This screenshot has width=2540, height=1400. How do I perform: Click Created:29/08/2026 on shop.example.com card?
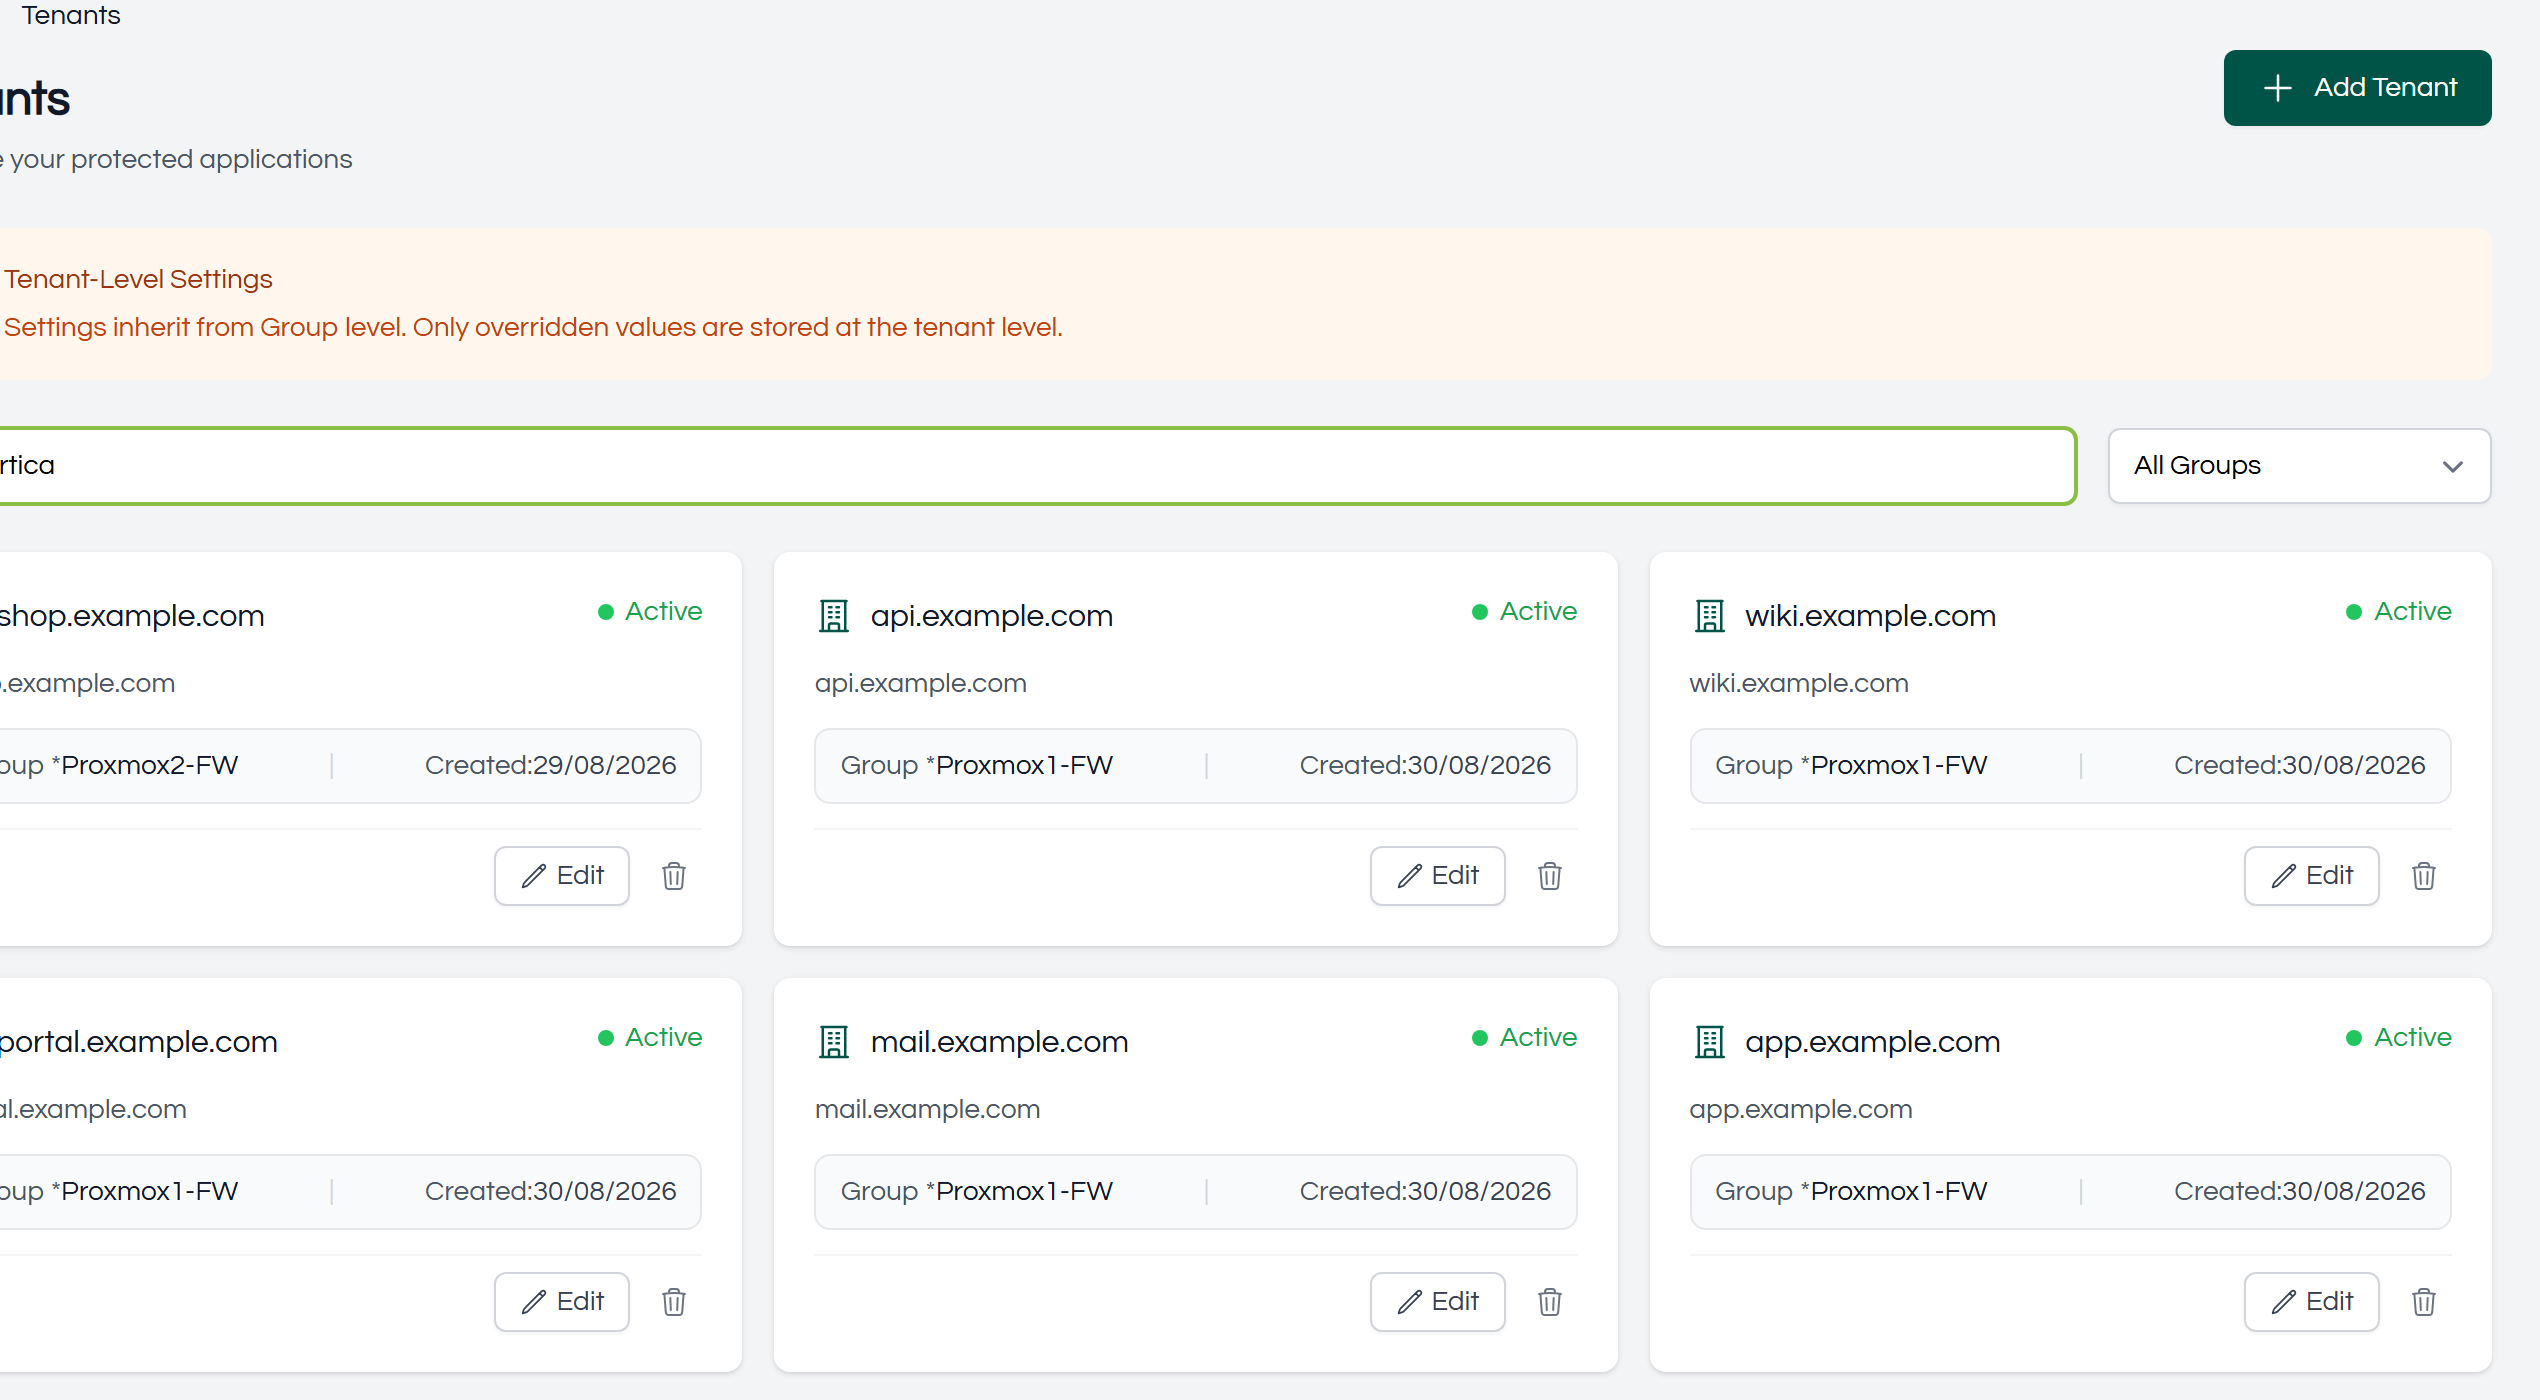click(551, 766)
